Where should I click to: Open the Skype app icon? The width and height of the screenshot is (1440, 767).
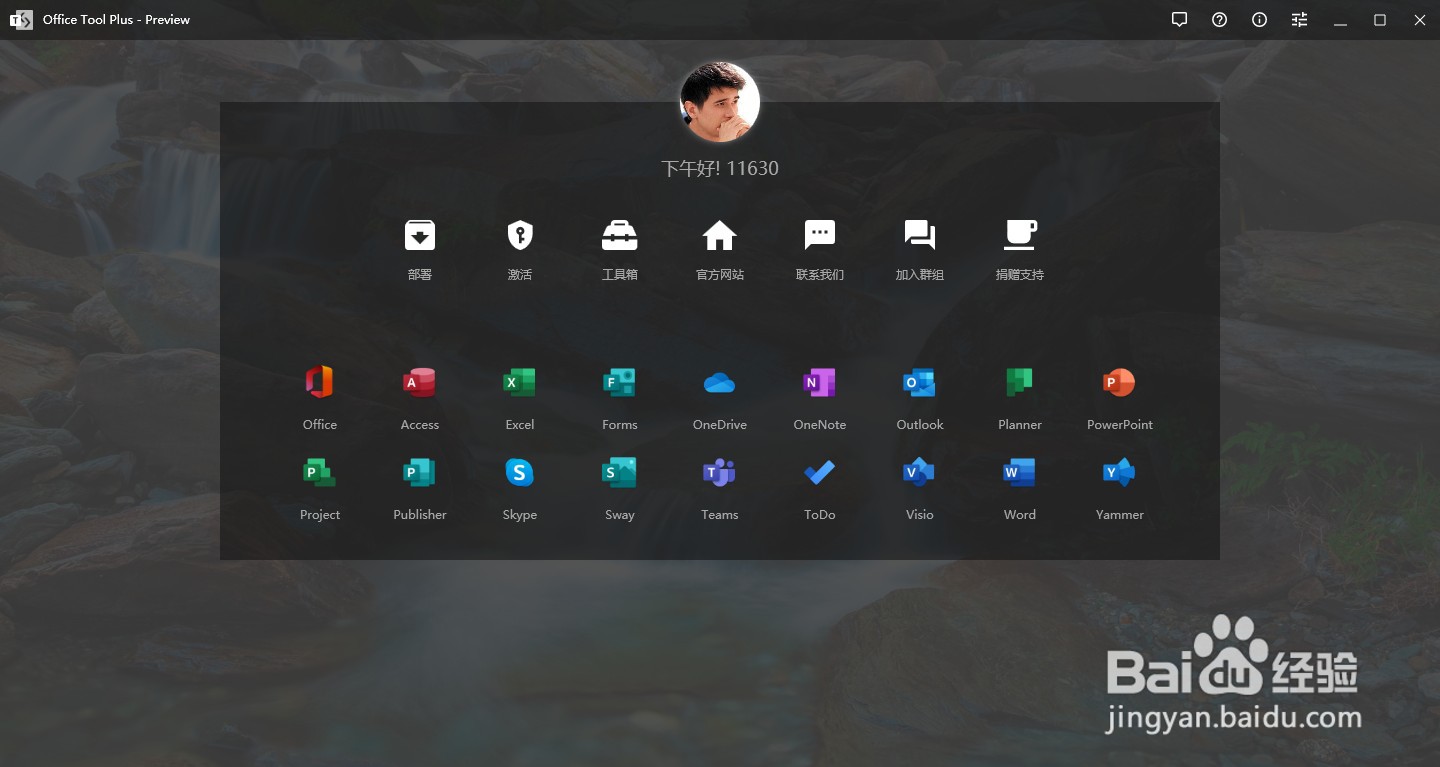click(x=520, y=472)
